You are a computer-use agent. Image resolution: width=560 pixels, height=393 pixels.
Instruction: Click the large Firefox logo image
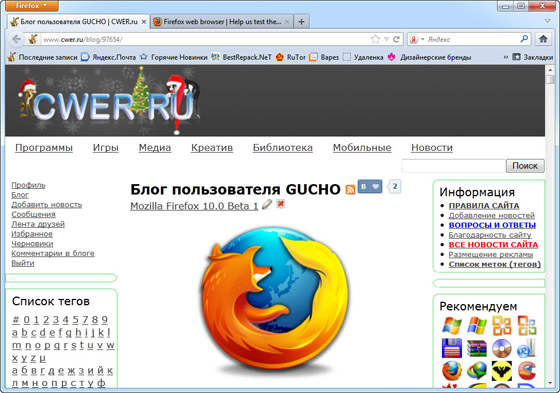click(x=274, y=299)
